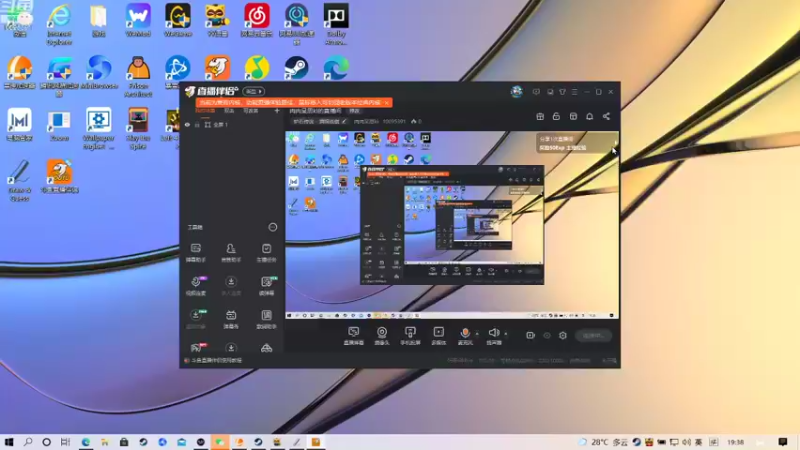The height and width of the screenshot is (450, 800).
Task: Open the danmaku assistant tool
Action: click(x=195, y=253)
